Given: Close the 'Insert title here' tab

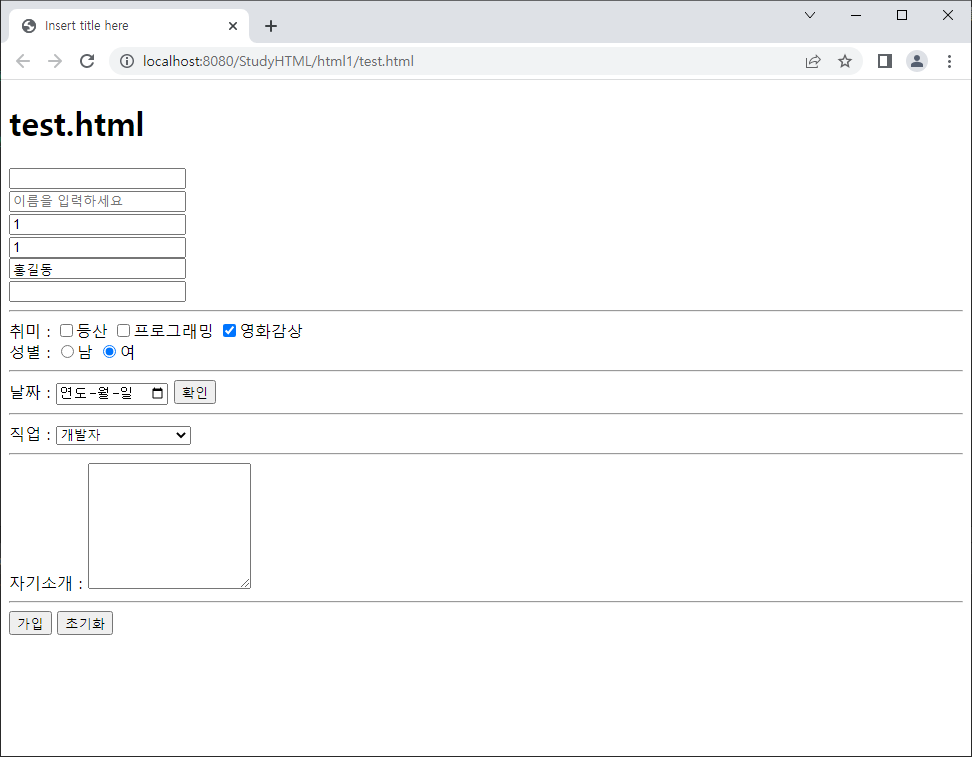Looking at the screenshot, I should 233,26.
